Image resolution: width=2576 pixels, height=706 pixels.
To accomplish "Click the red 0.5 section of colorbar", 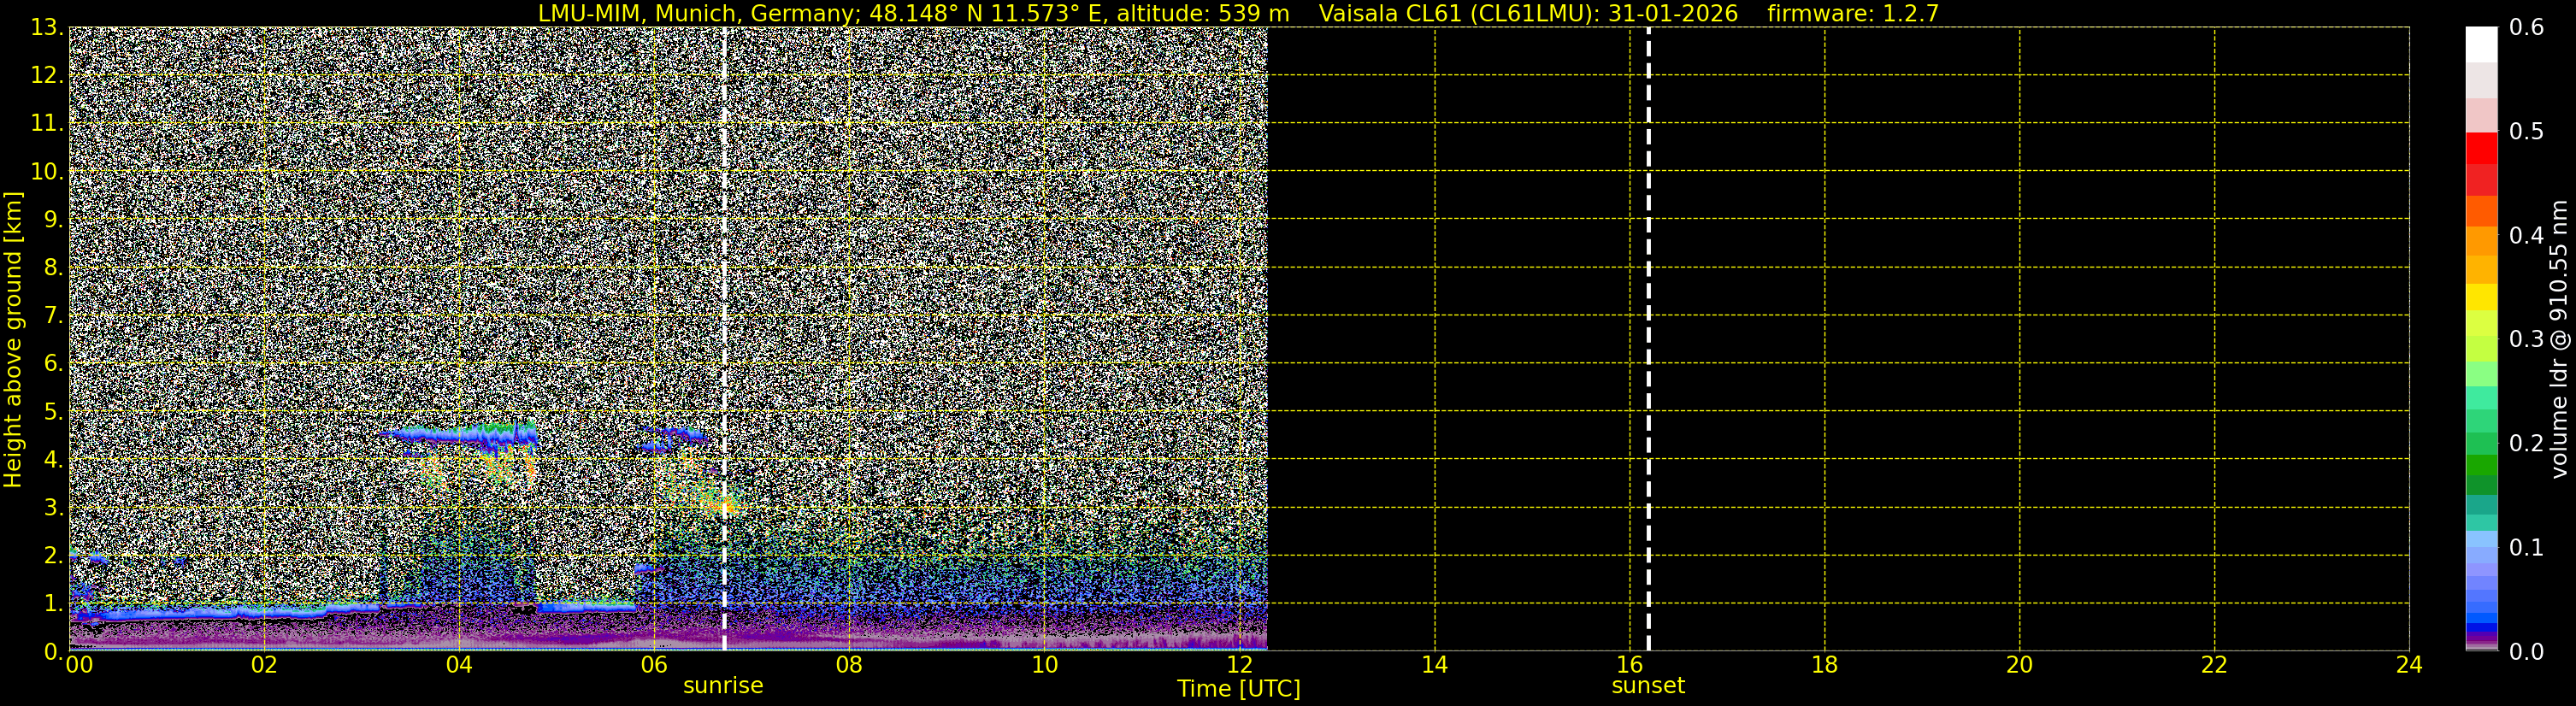I will pos(2481,148).
